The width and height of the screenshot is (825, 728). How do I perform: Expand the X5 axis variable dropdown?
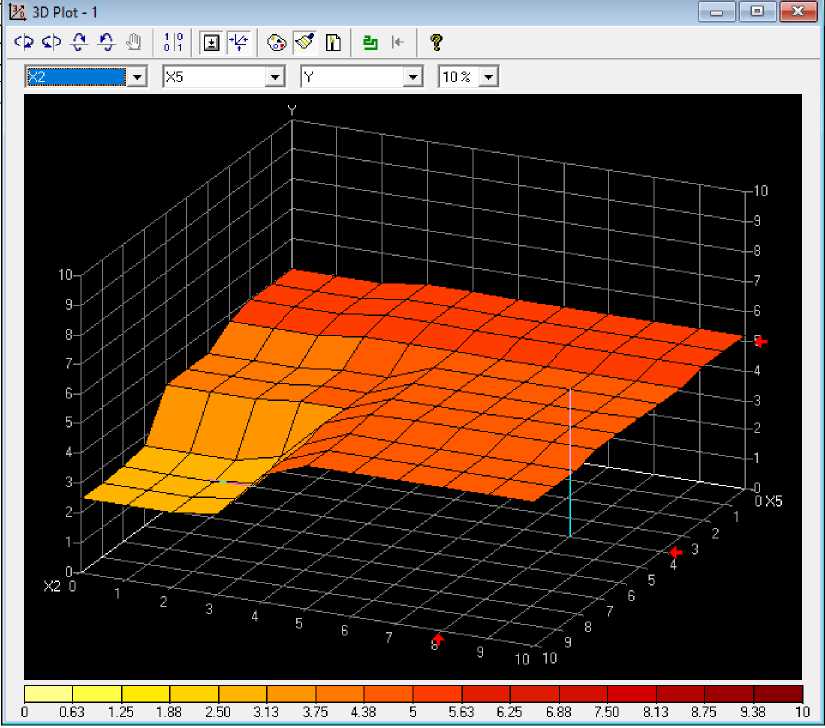click(275, 78)
